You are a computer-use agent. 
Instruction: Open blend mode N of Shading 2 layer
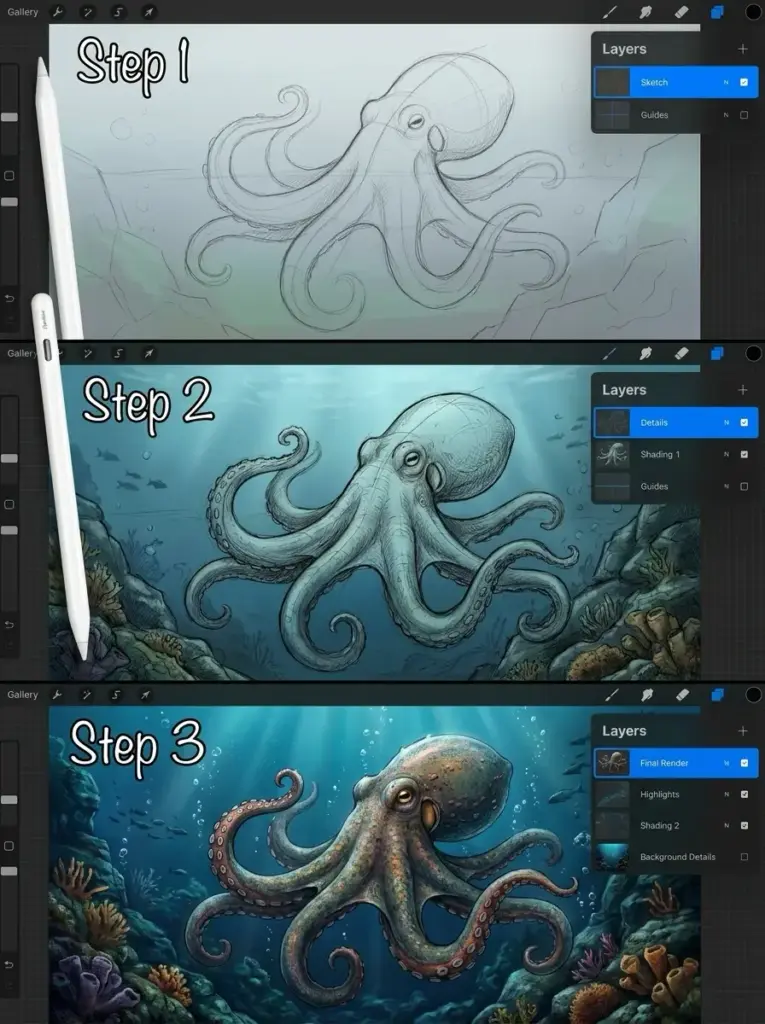pos(726,825)
